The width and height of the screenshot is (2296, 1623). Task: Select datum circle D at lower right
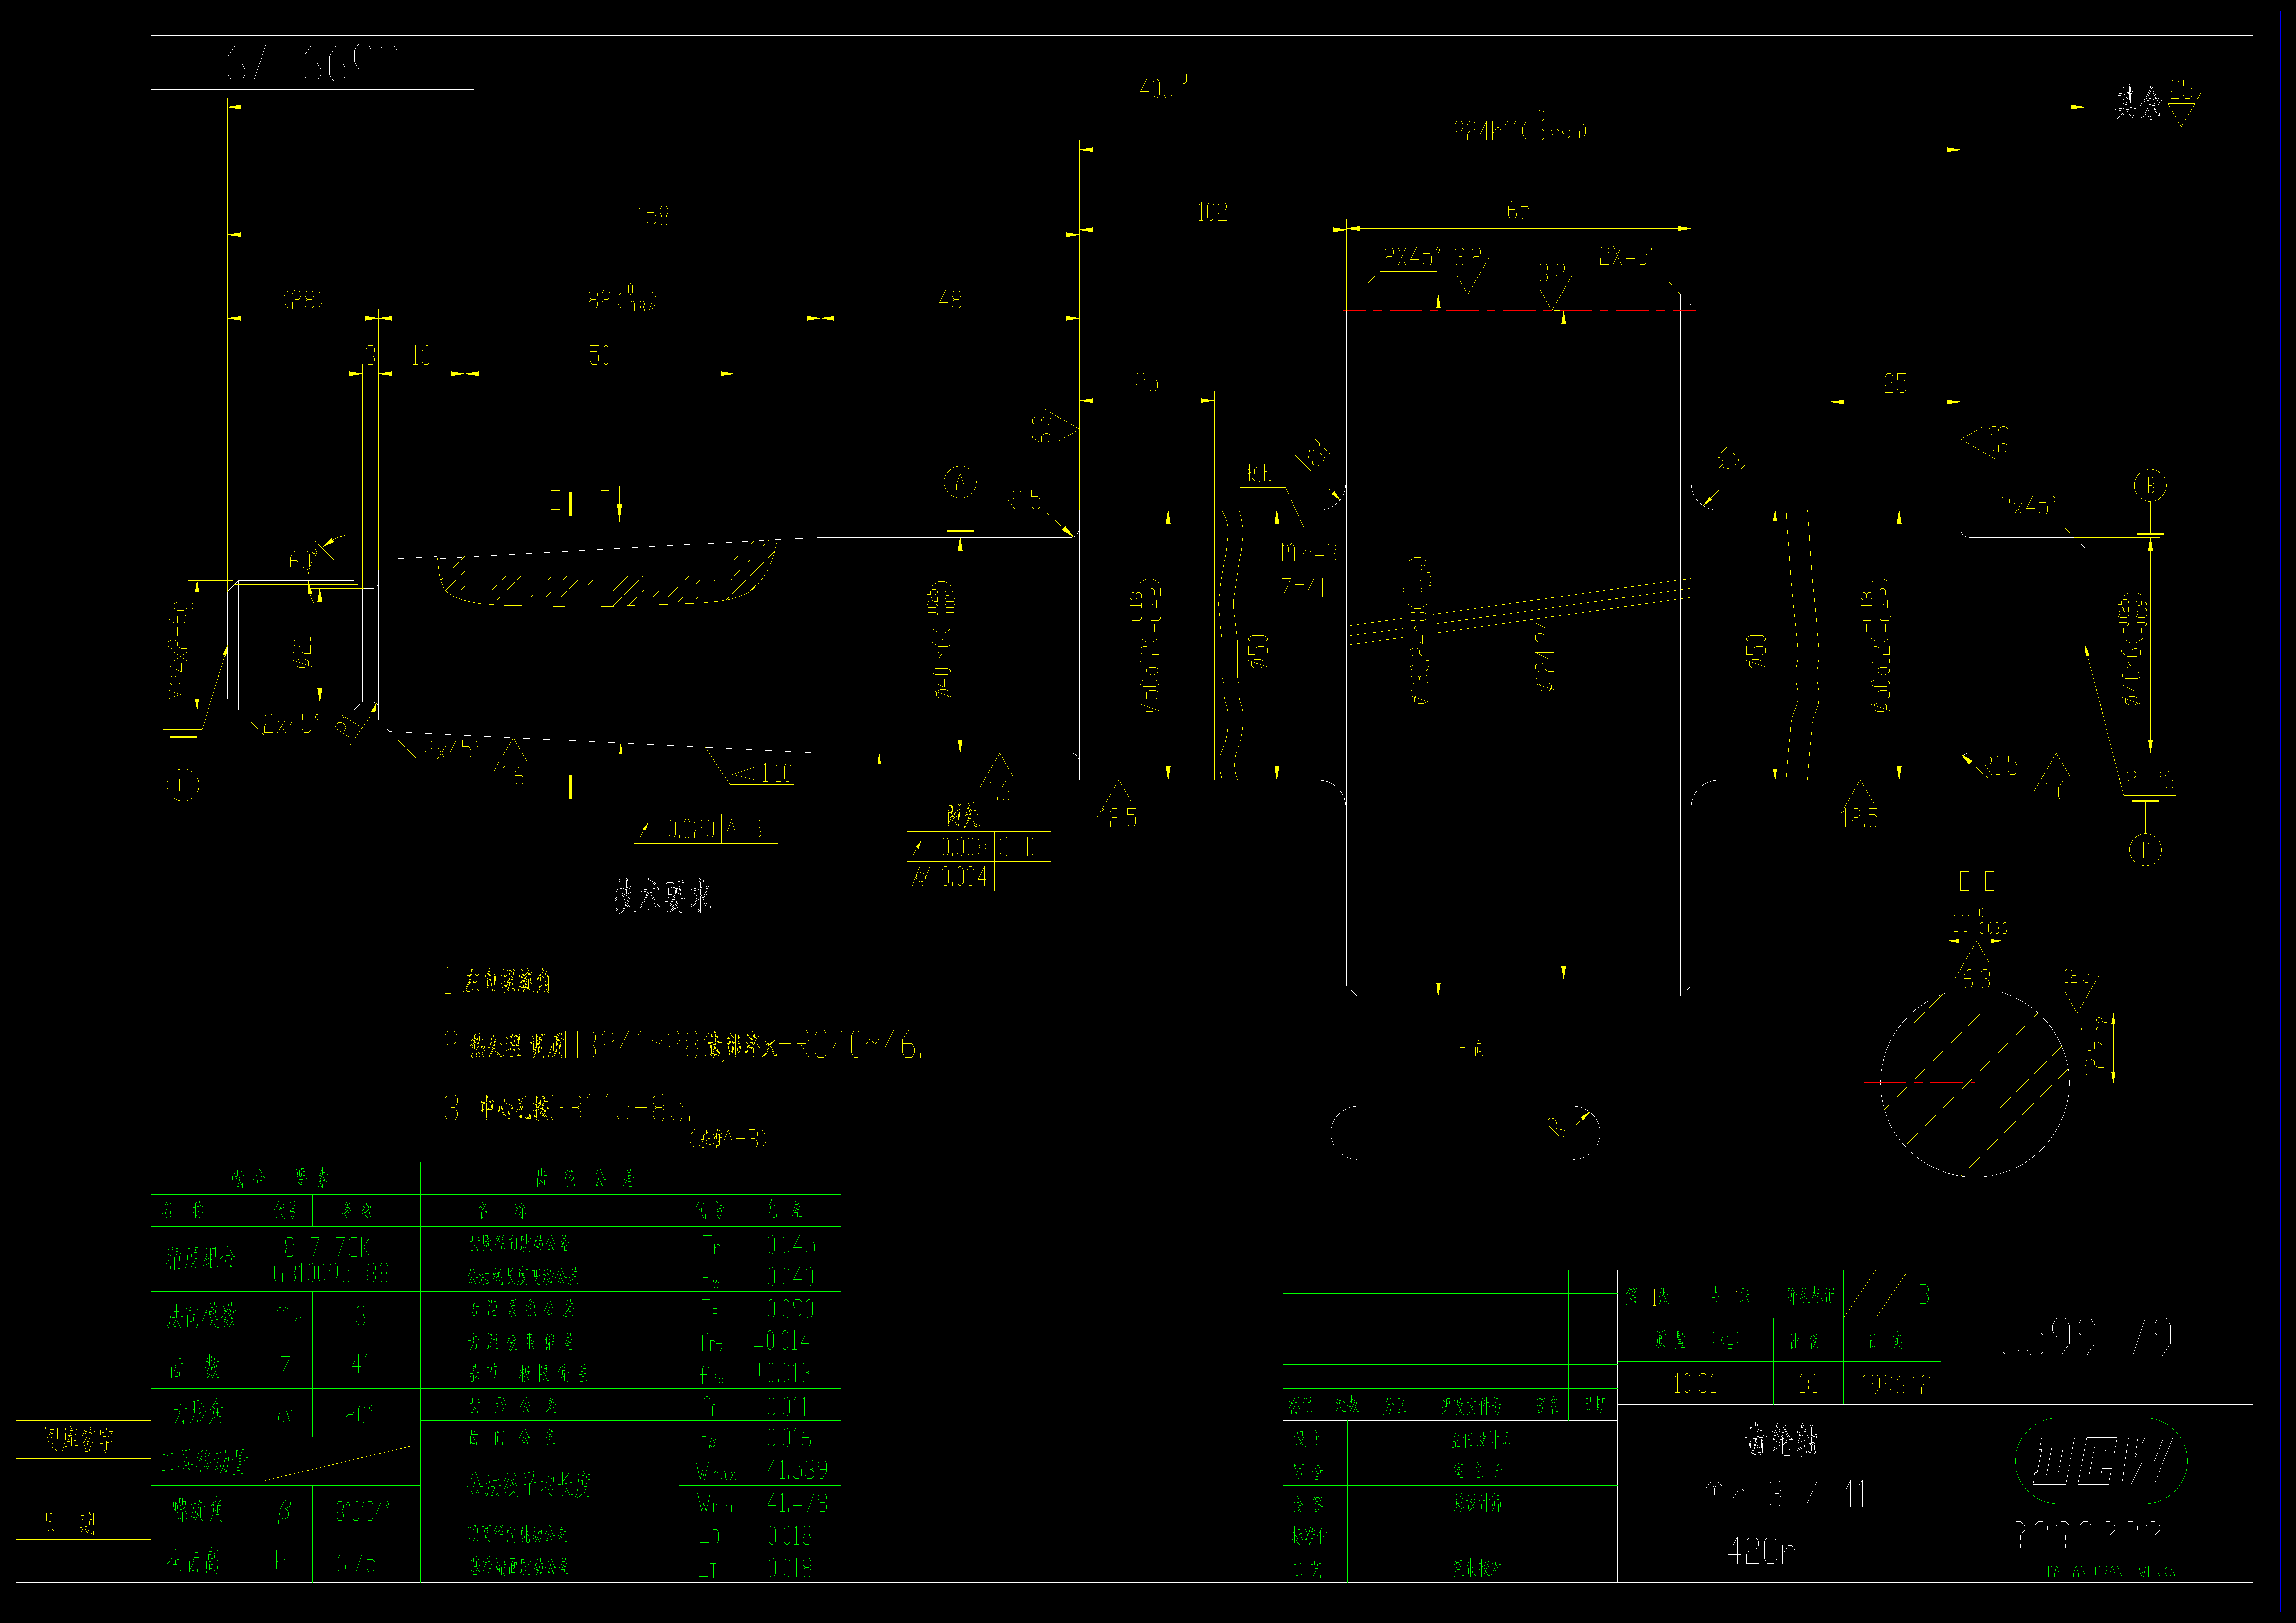tap(2145, 850)
